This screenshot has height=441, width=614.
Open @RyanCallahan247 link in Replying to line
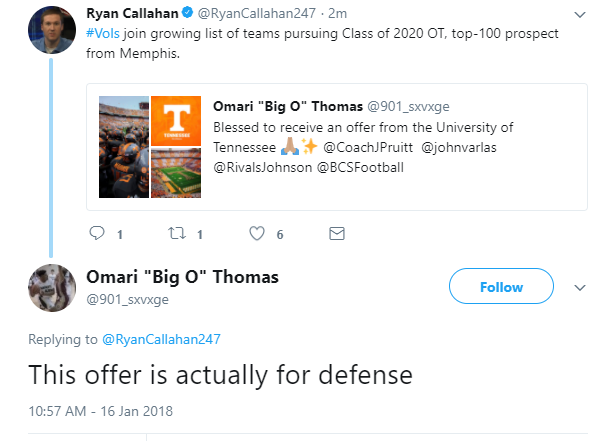tap(161, 339)
